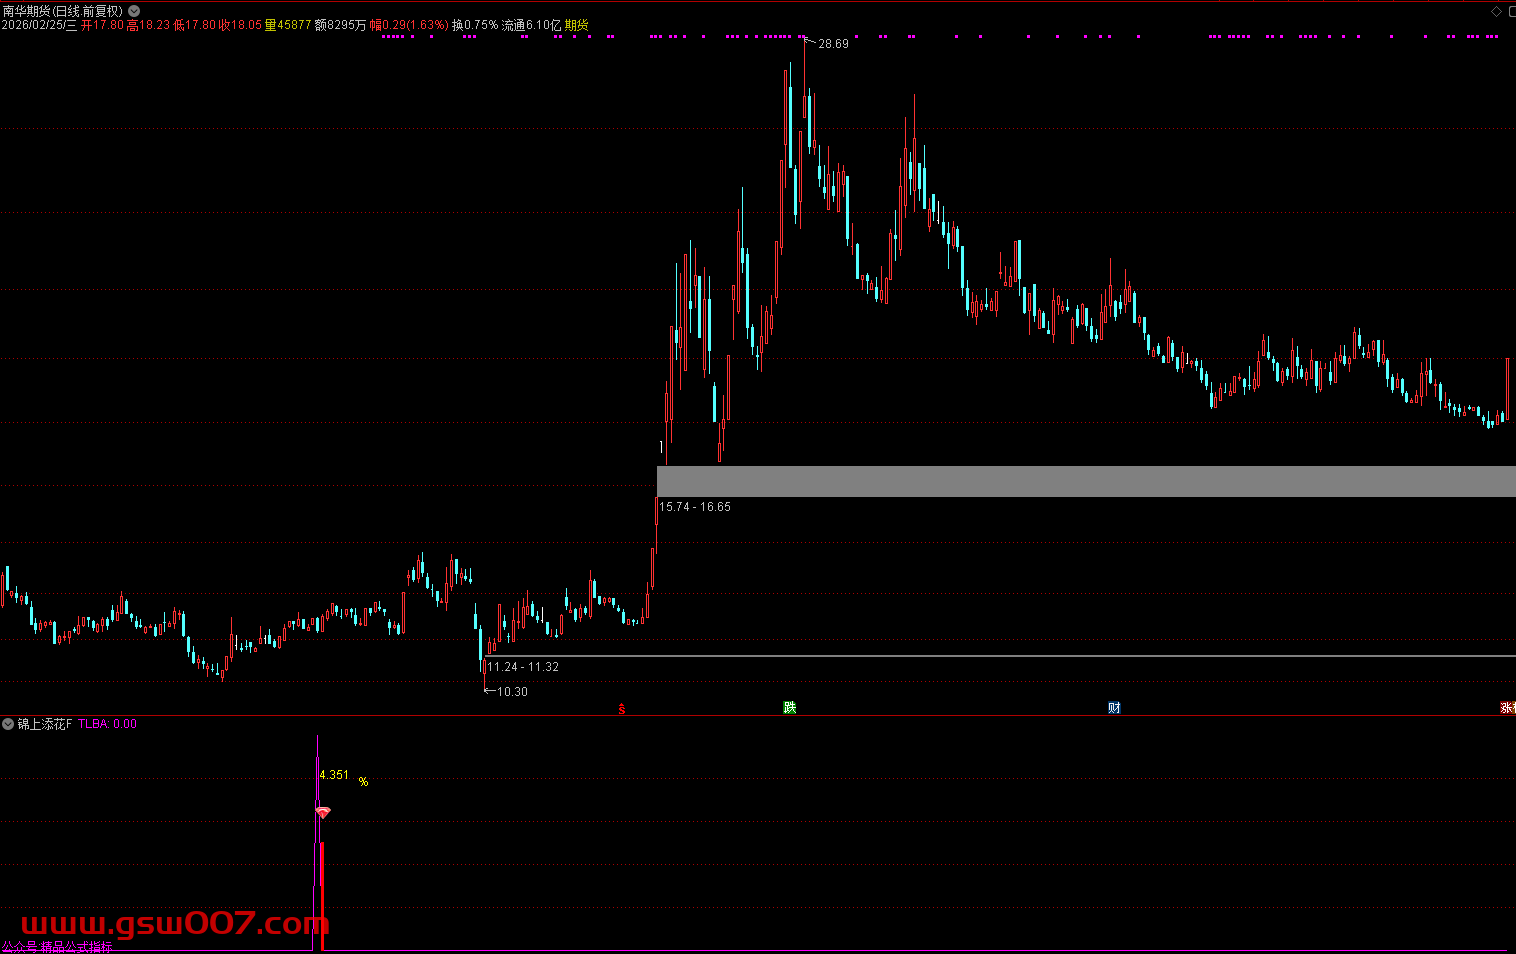This screenshot has height=954, width=1516.
Task: Click the red S marker icon
Action: pyautogui.click(x=622, y=708)
